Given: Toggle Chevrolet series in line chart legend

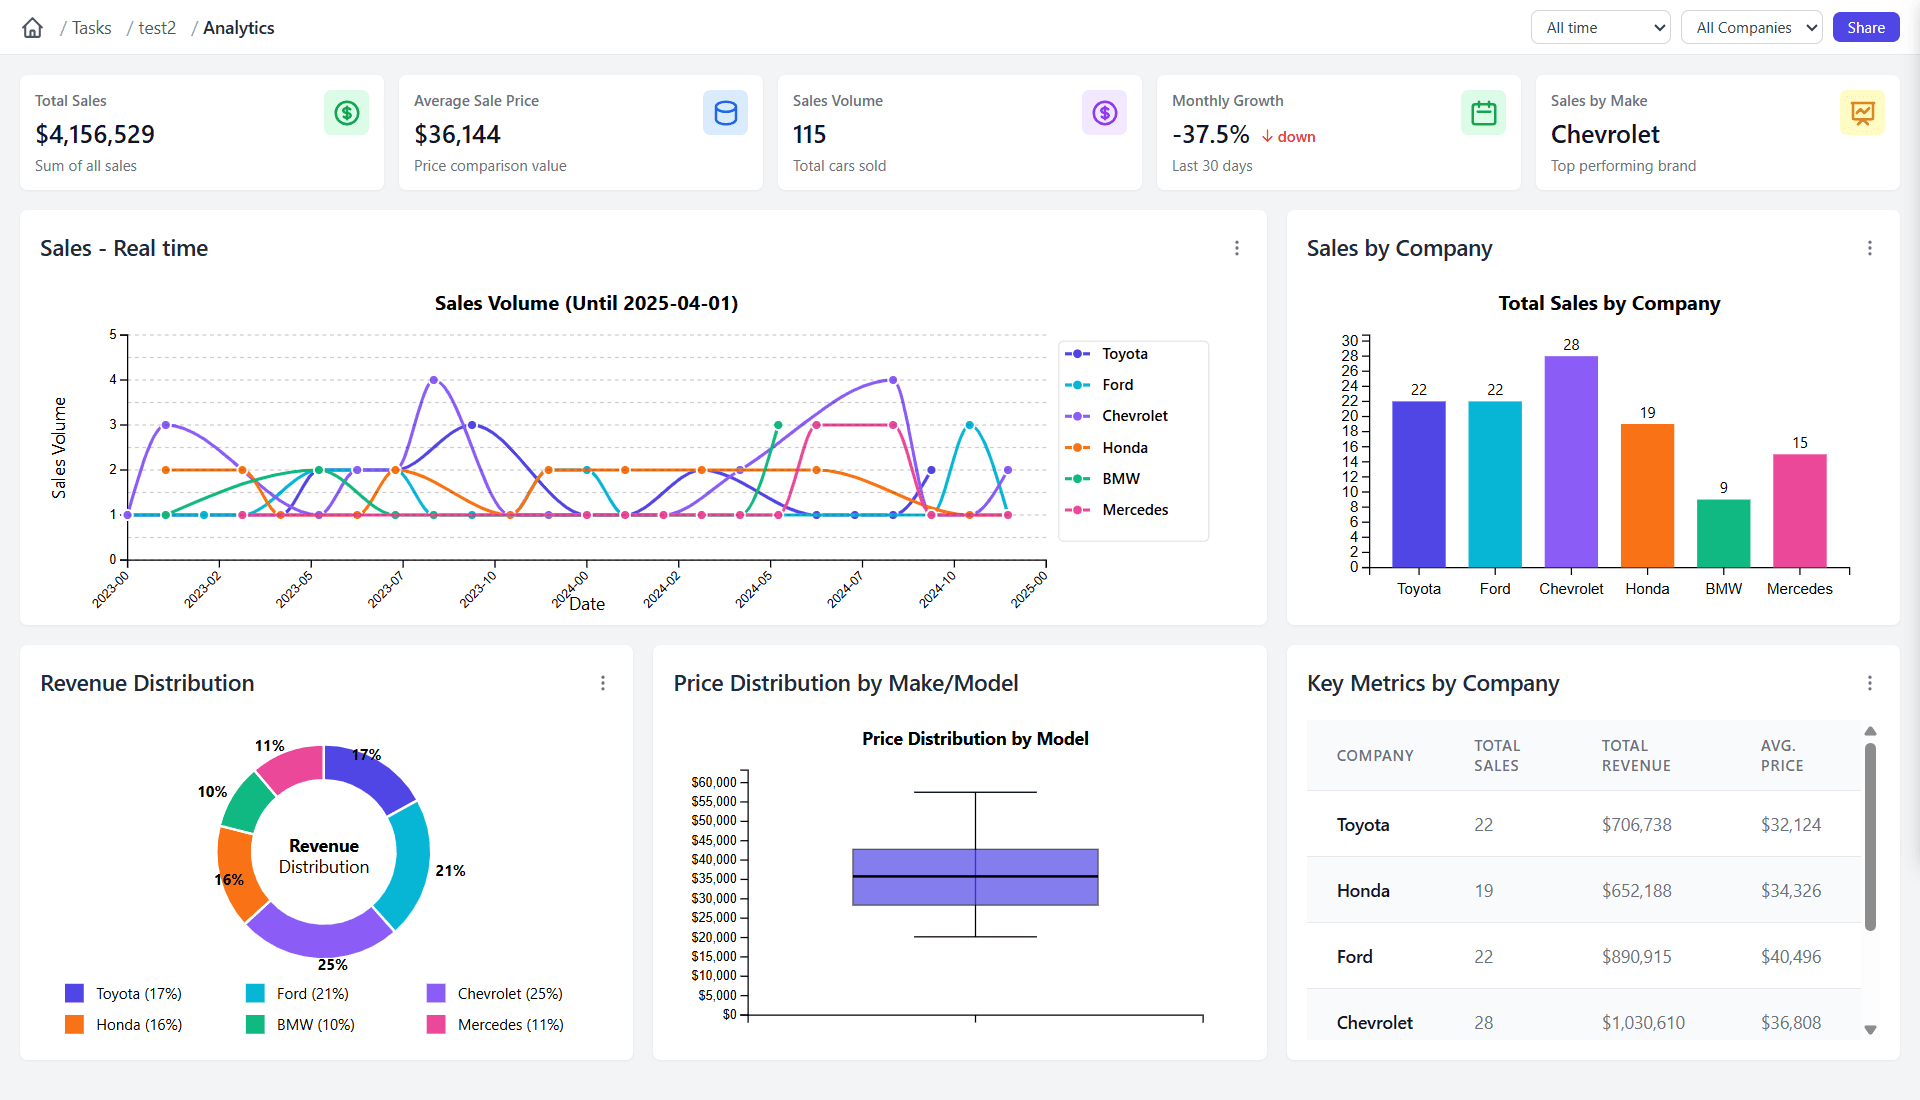Looking at the screenshot, I should 1117,416.
